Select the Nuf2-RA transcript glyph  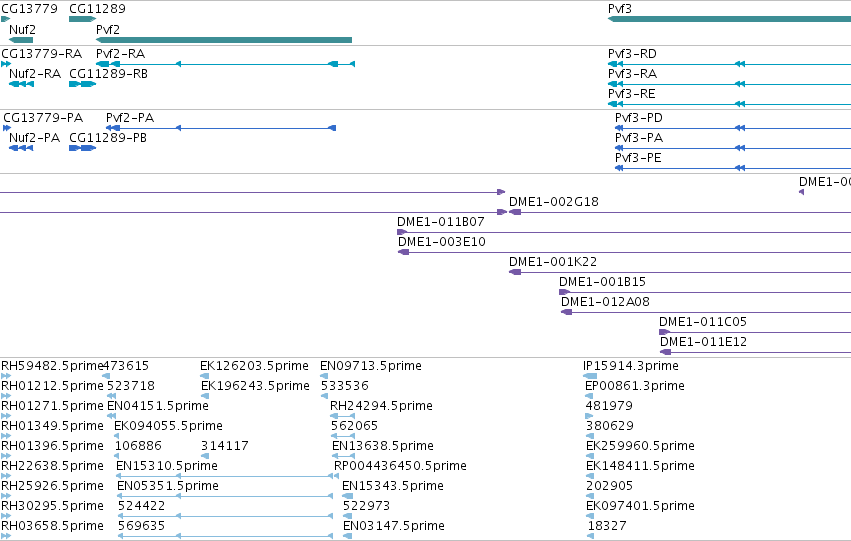click(x=21, y=84)
